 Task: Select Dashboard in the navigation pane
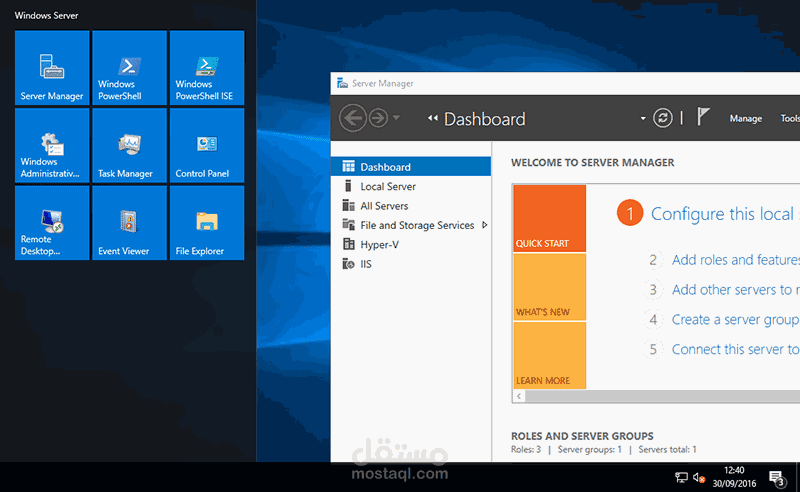pyautogui.click(x=411, y=167)
